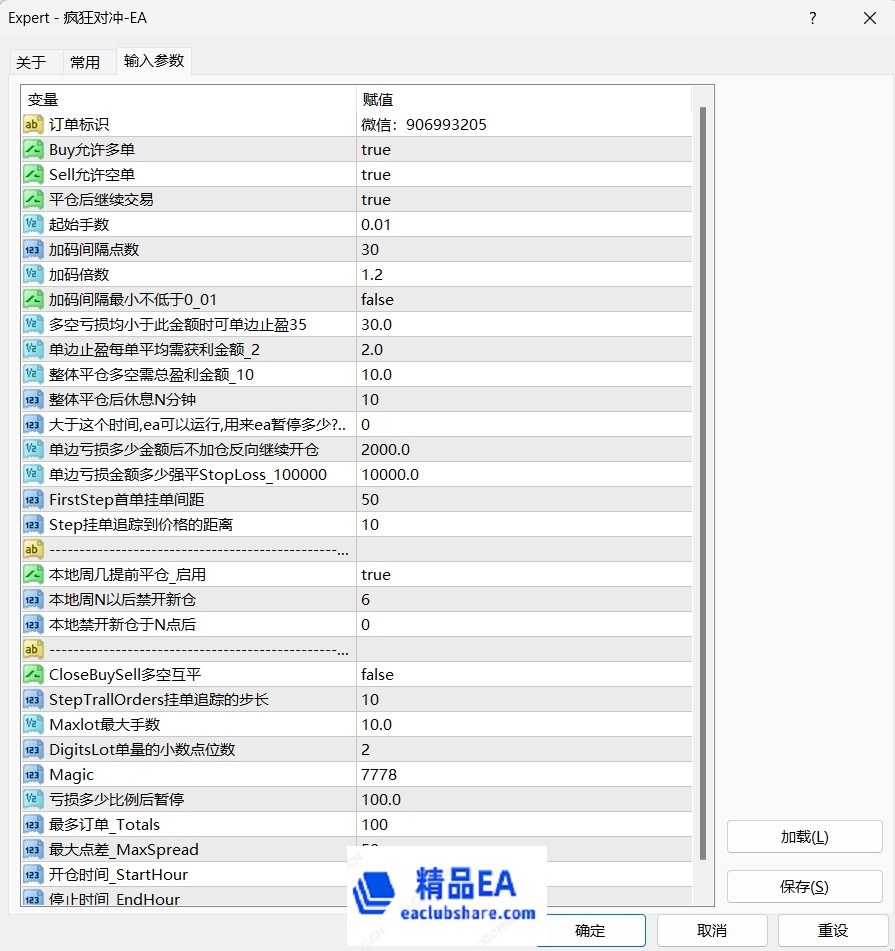Click the boolean icon next to Buy允许多单
The image size is (895, 951).
tap(33, 150)
